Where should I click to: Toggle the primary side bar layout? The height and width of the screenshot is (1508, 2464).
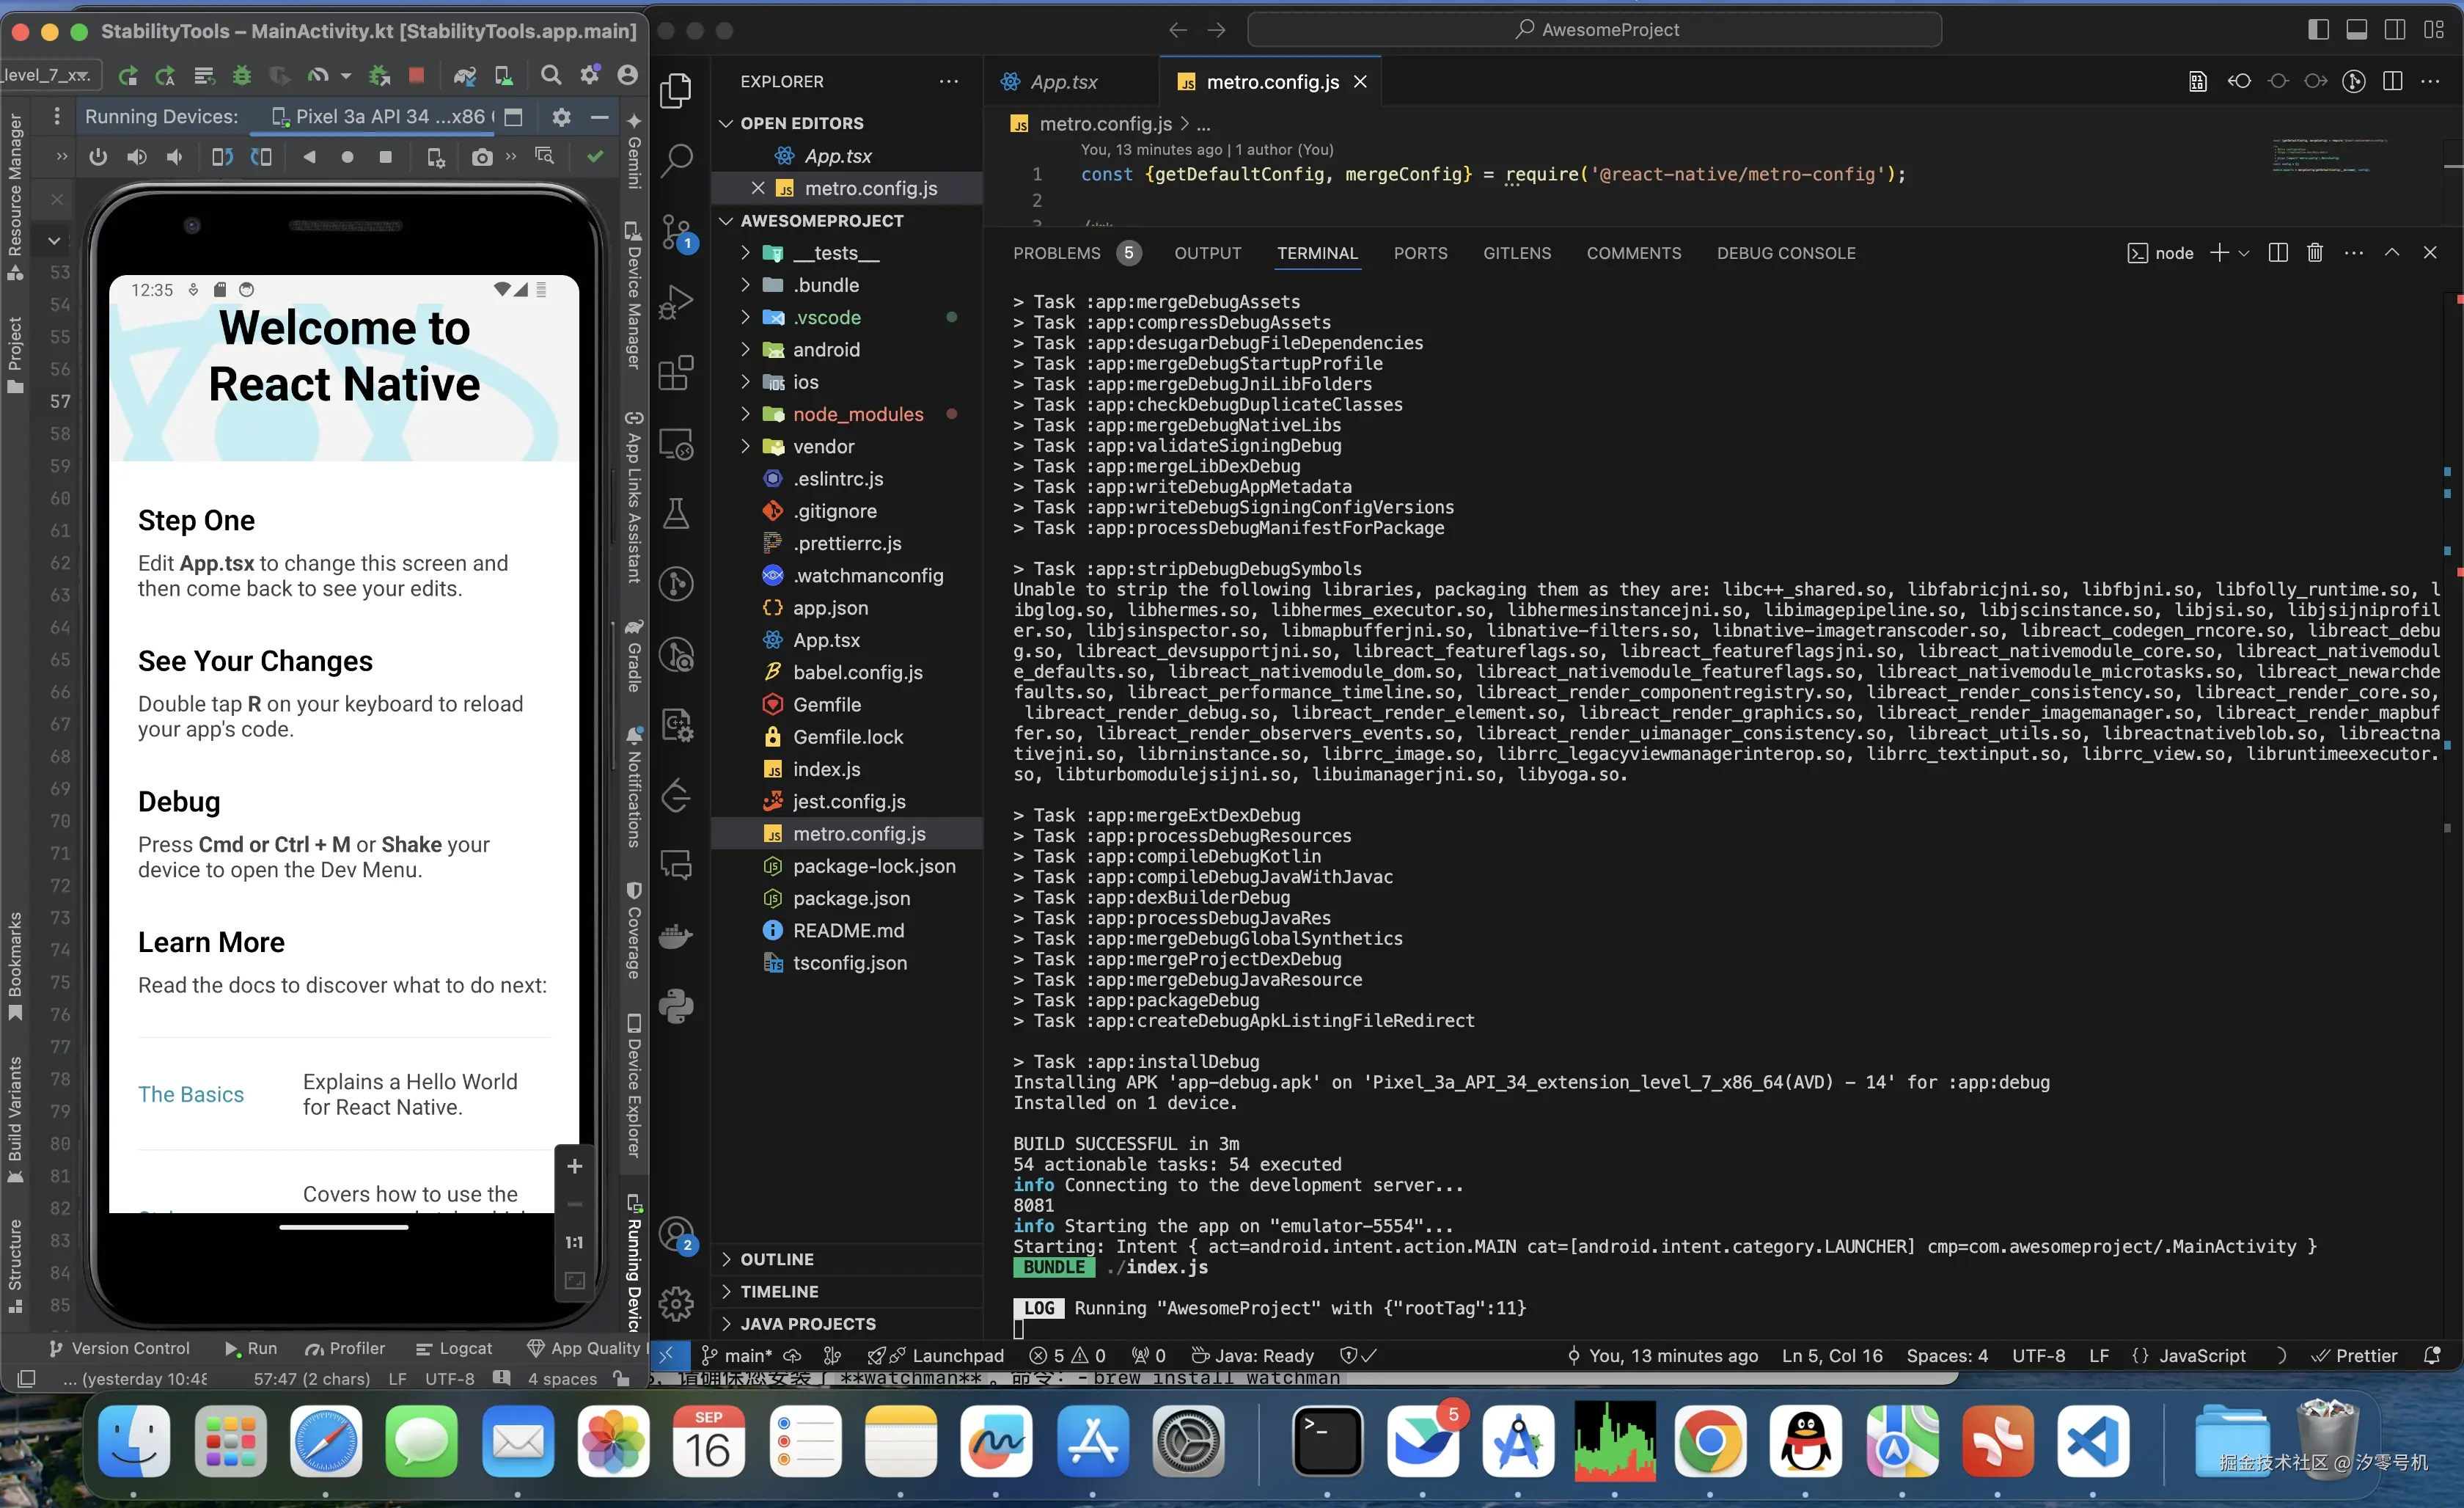[x=2318, y=30]
